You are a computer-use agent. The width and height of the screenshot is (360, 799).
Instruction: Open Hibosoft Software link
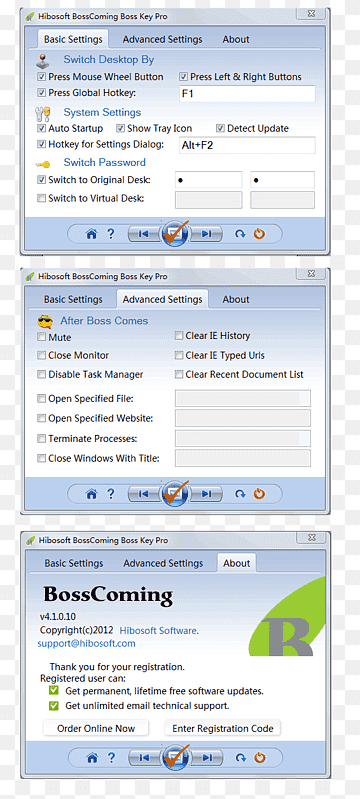coord(159,630)
